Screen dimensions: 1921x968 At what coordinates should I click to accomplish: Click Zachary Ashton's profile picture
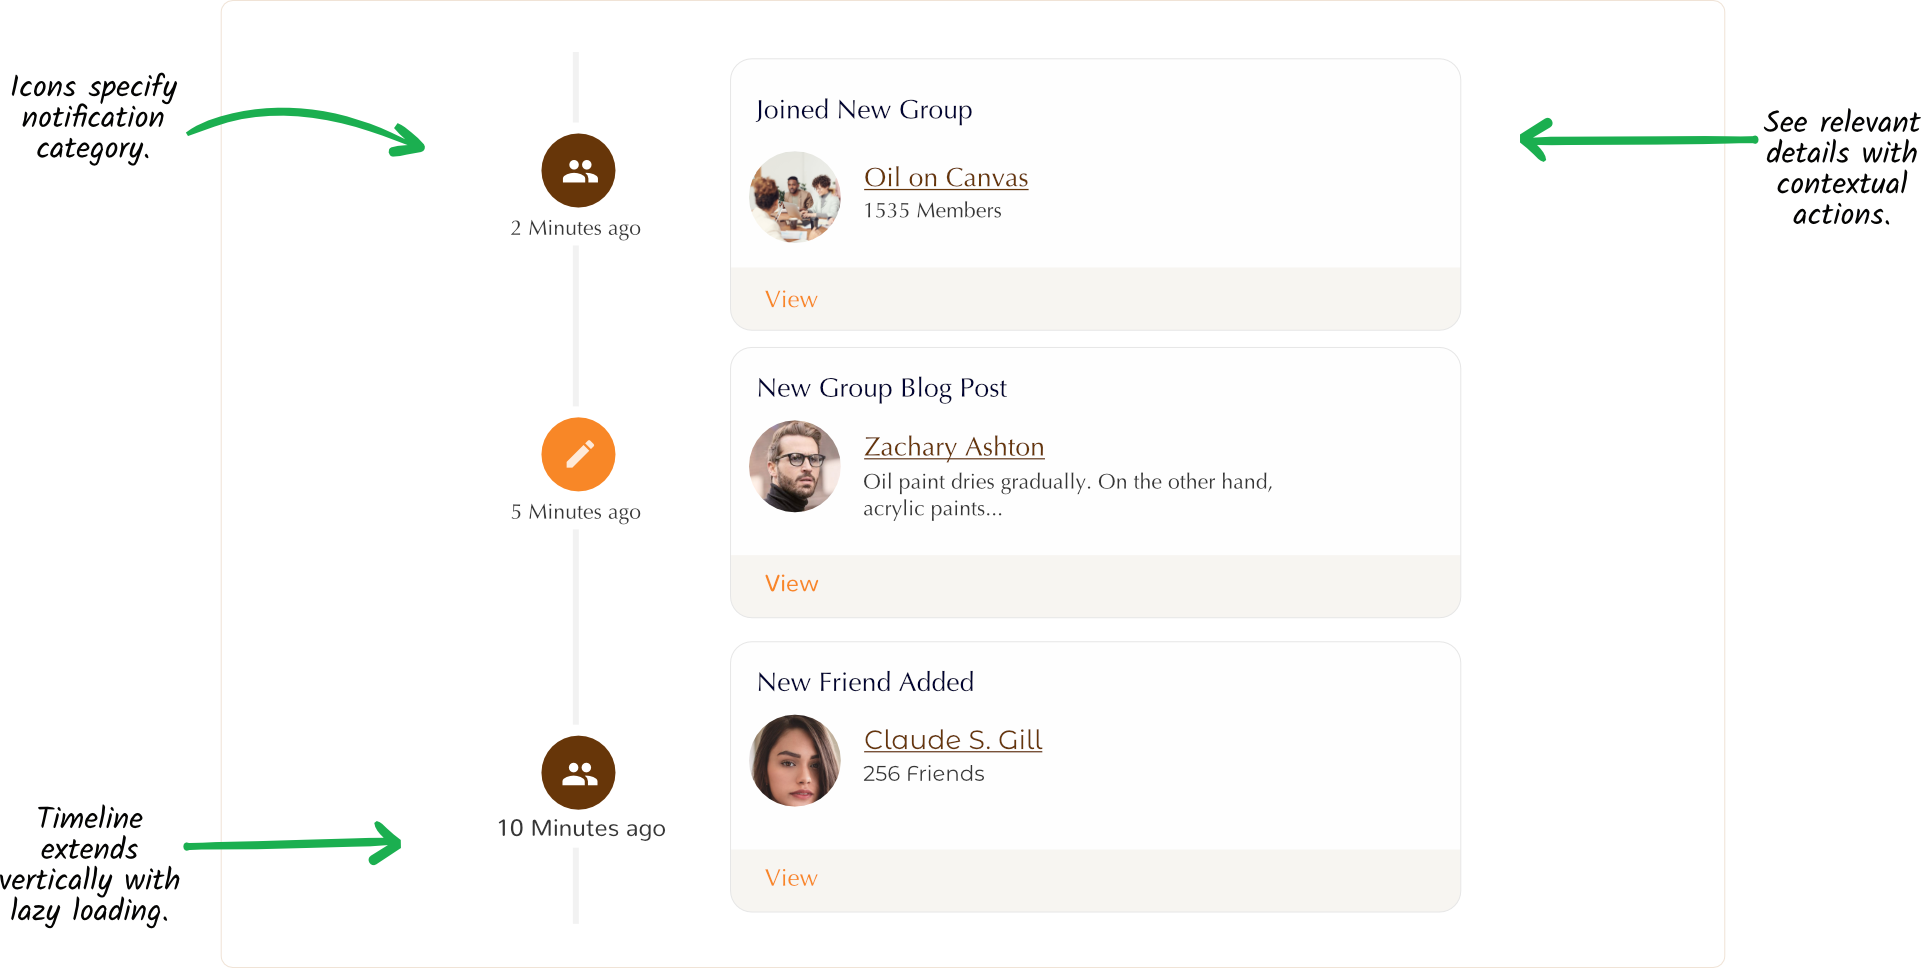795,466
